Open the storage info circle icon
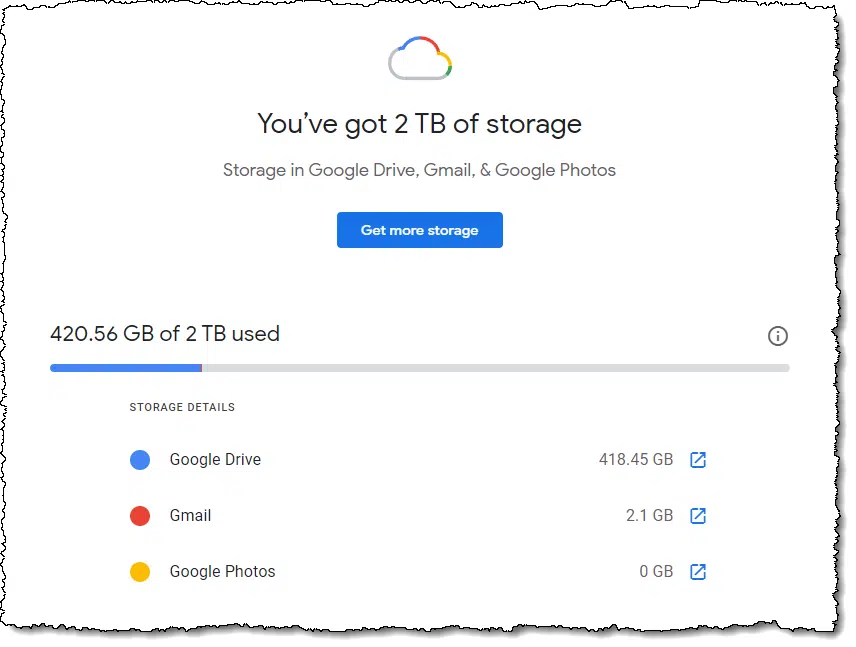The height and width of the screenshot is (647, 856). [x=777, y=336]
